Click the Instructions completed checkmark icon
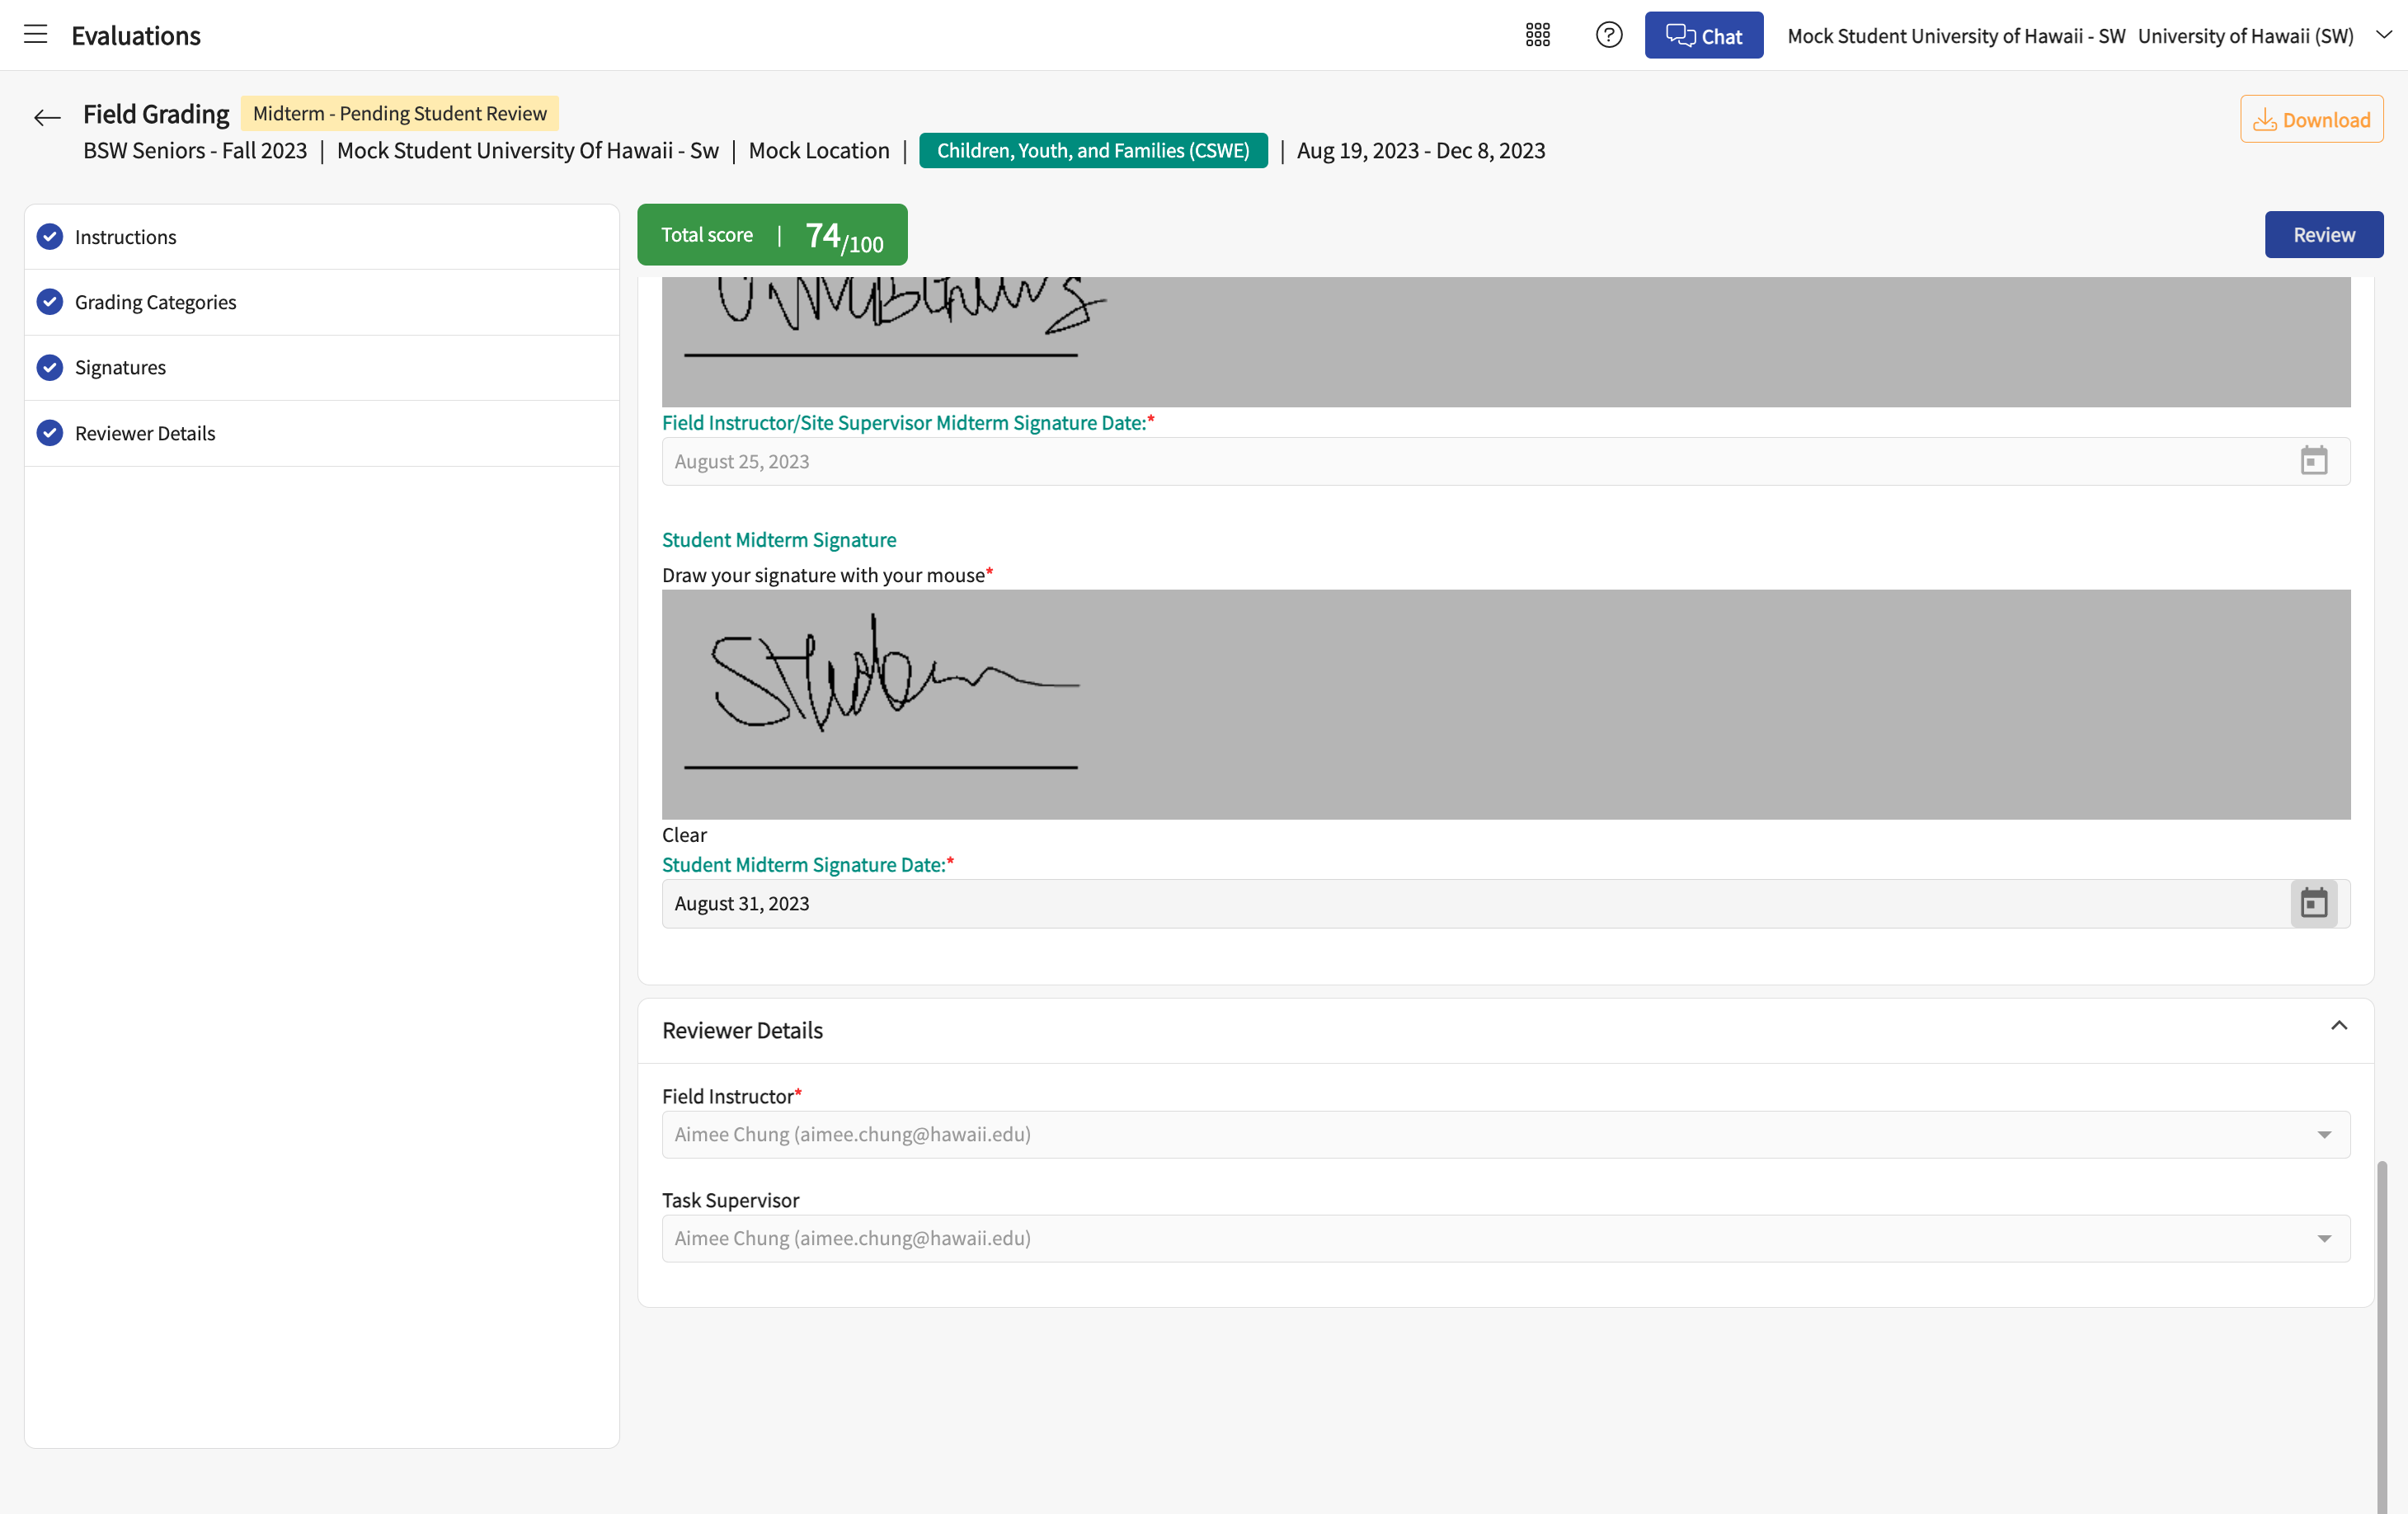Screen dimensions: 2408x1514 50,237
